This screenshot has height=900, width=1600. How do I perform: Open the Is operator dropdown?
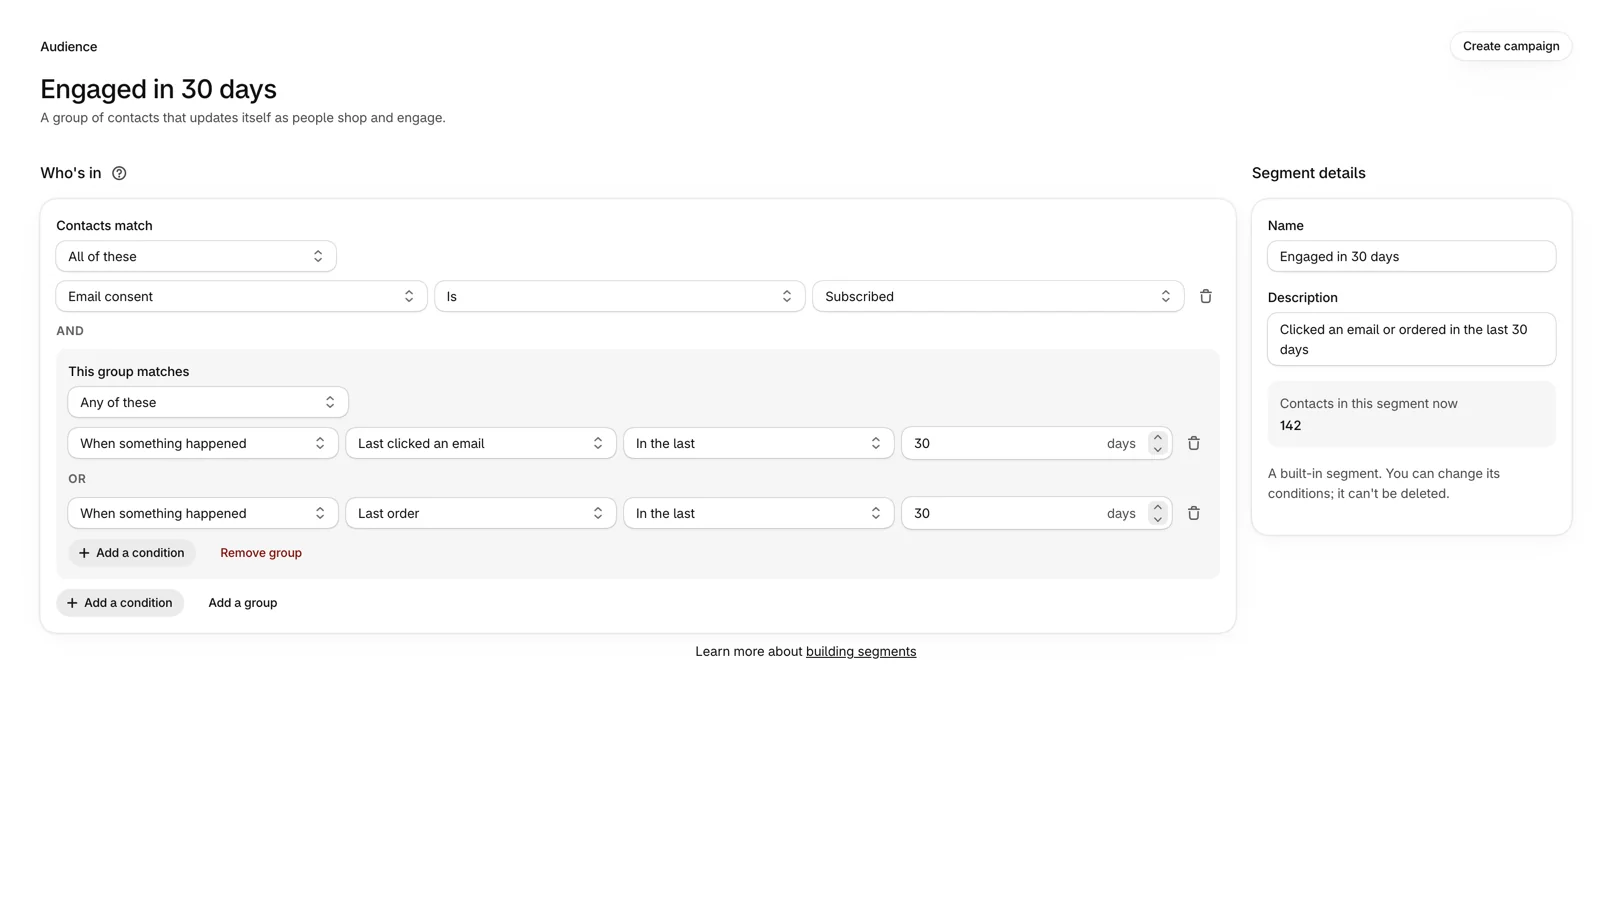click(619, 296)
